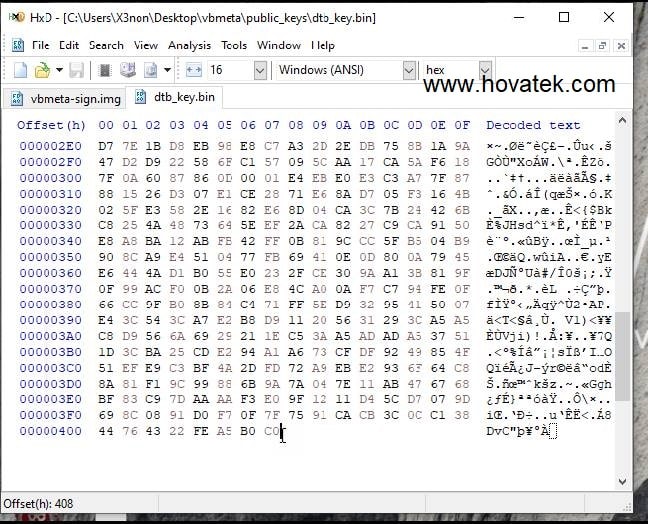Click offset row 00000300
Image resolution: width=648 pixels, height=524 pixels.
click(x=50, y=178)
